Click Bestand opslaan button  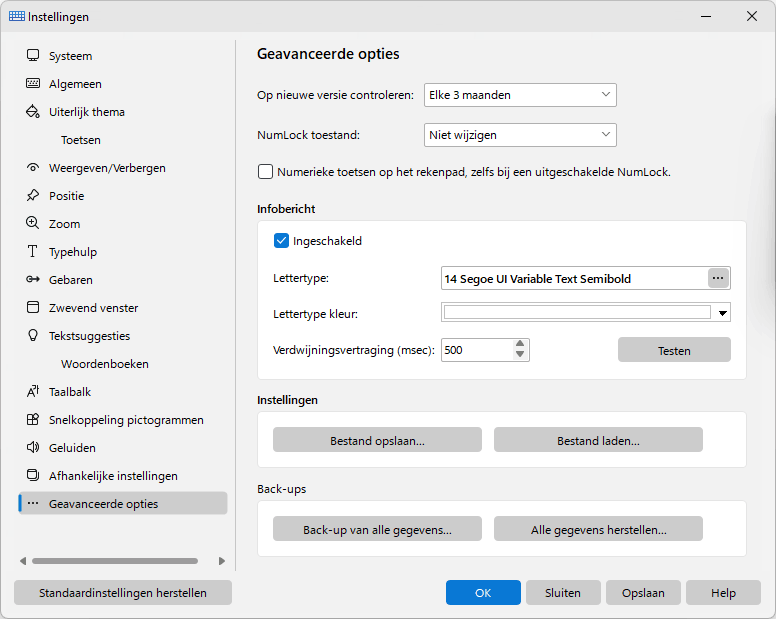377,440
